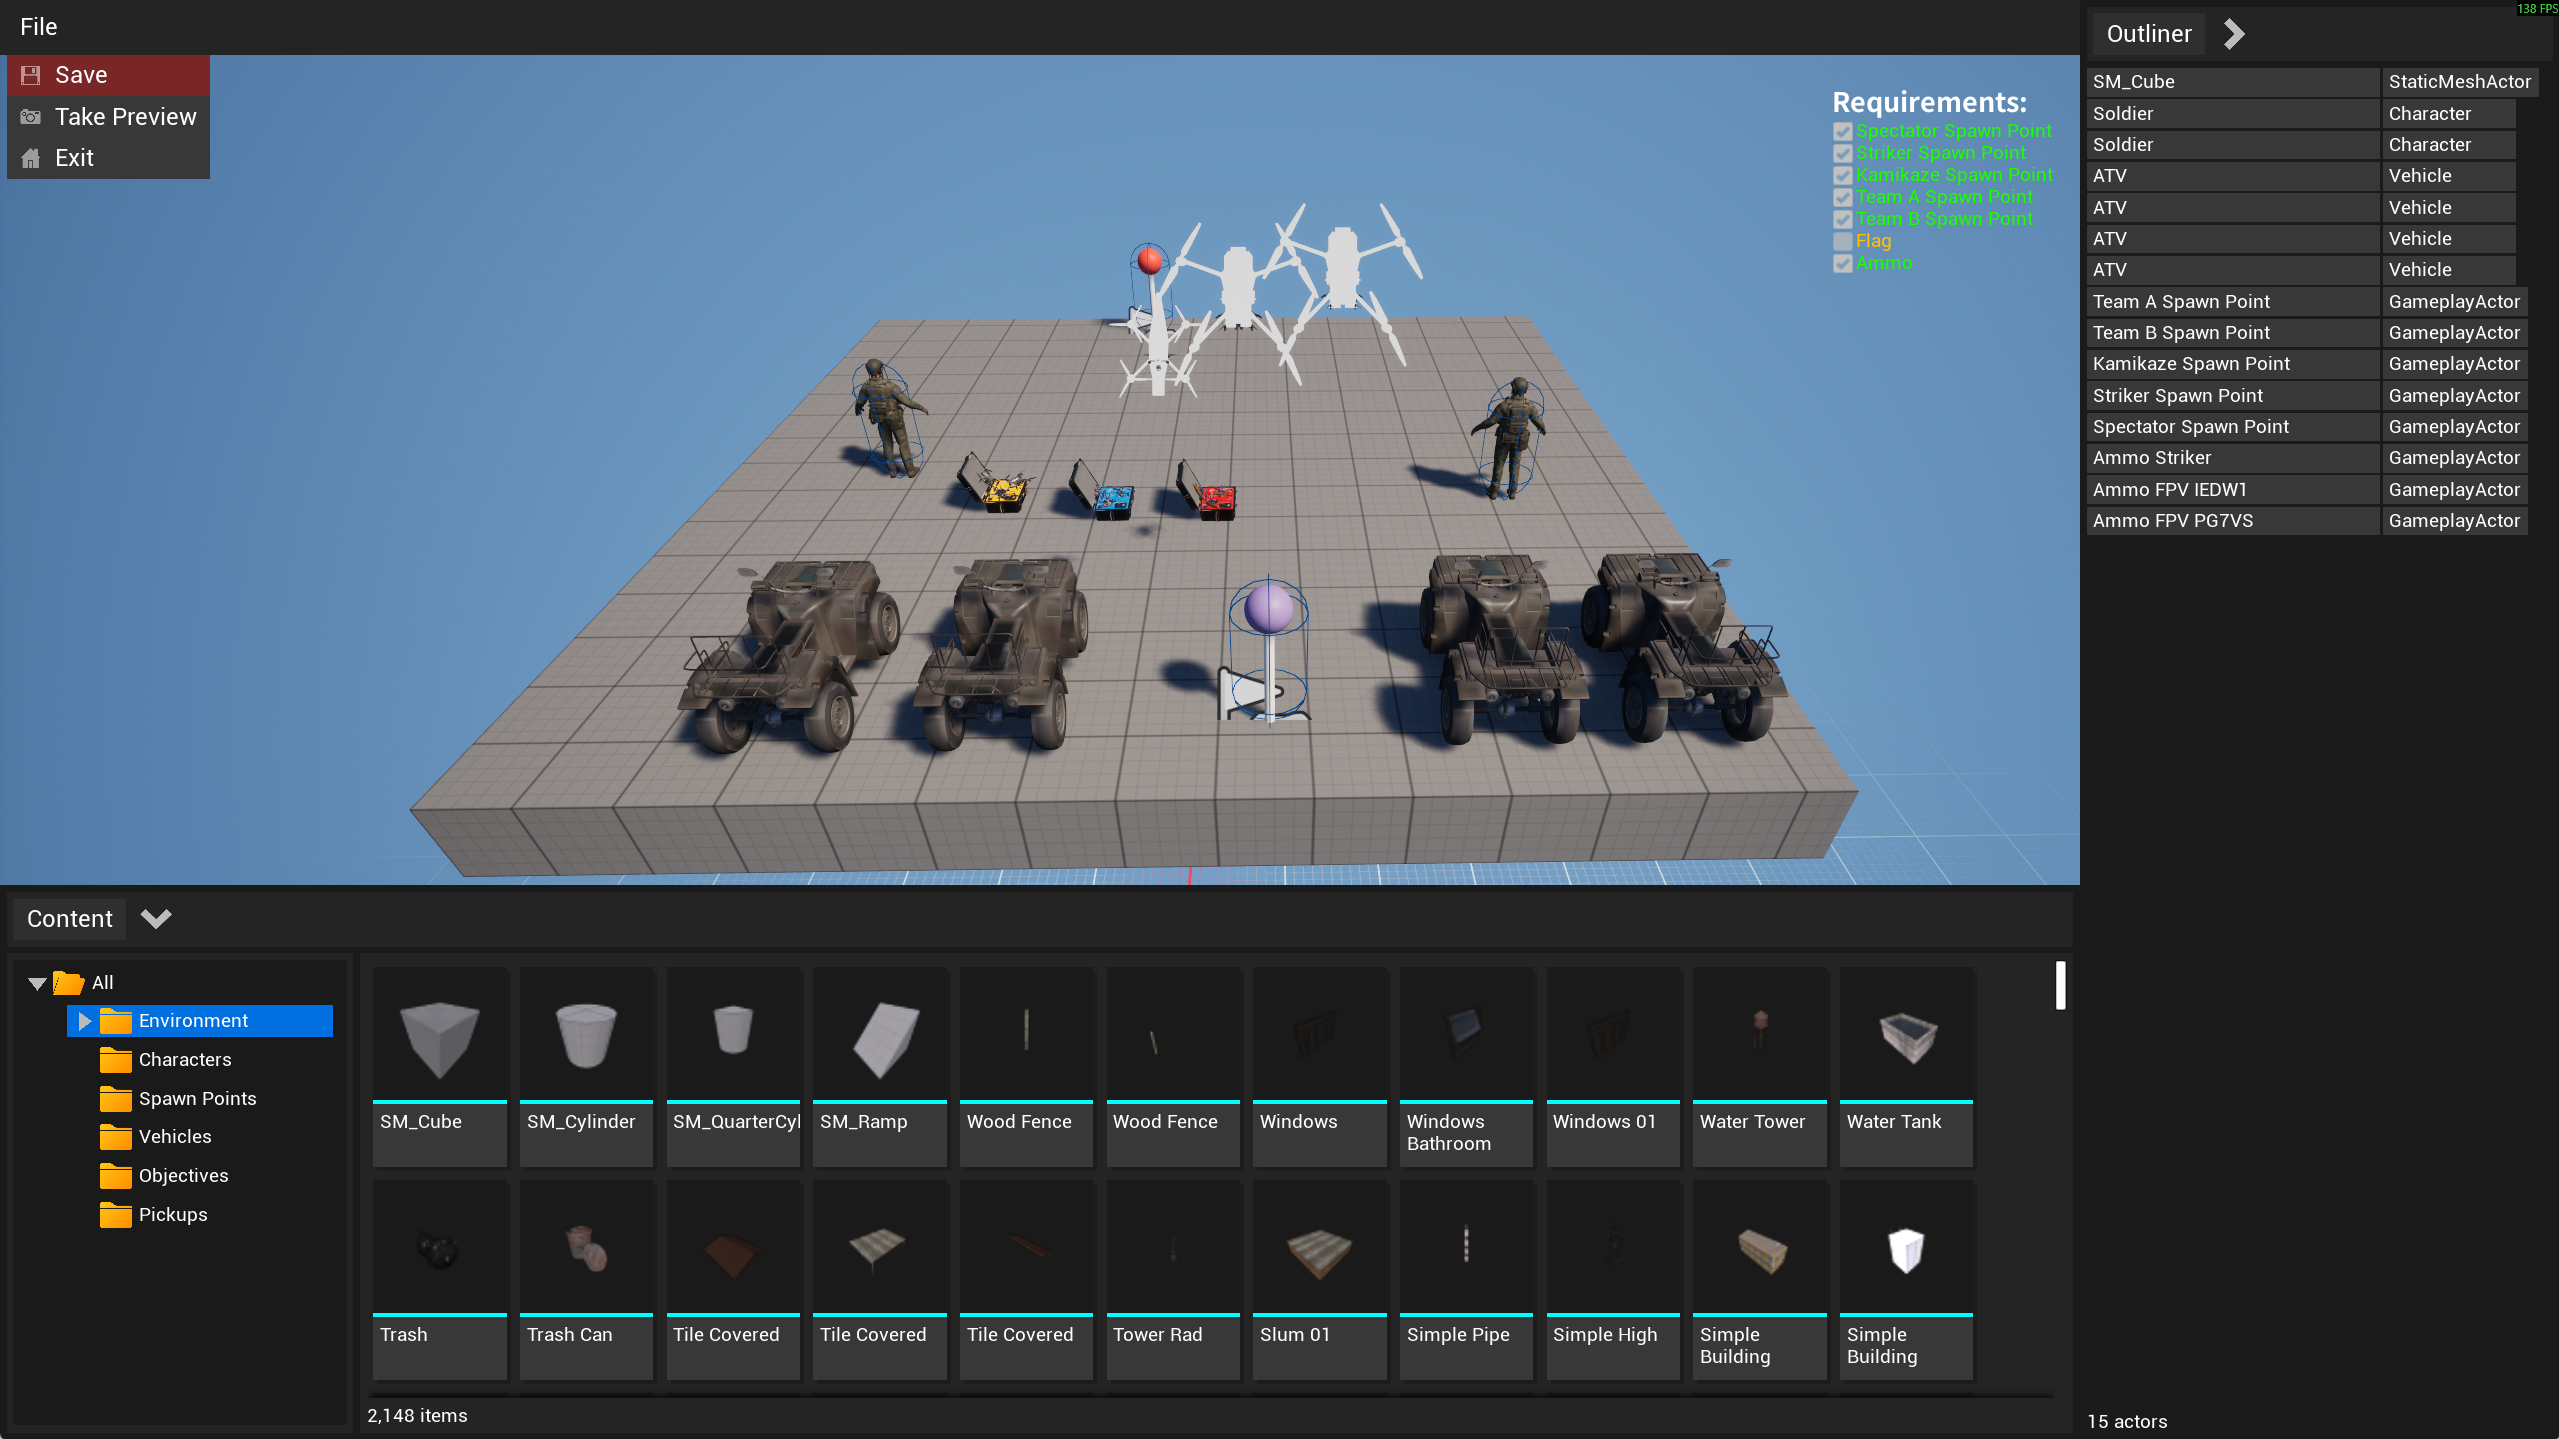Select the SM_Cube asset thumbnail

[x=439, y=1038]
